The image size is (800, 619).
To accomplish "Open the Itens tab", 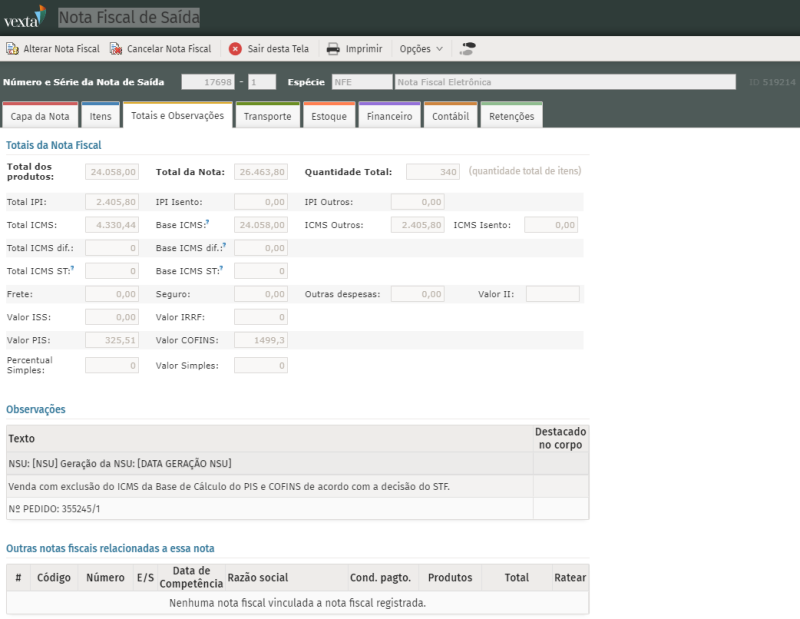I will click(100, 116).
